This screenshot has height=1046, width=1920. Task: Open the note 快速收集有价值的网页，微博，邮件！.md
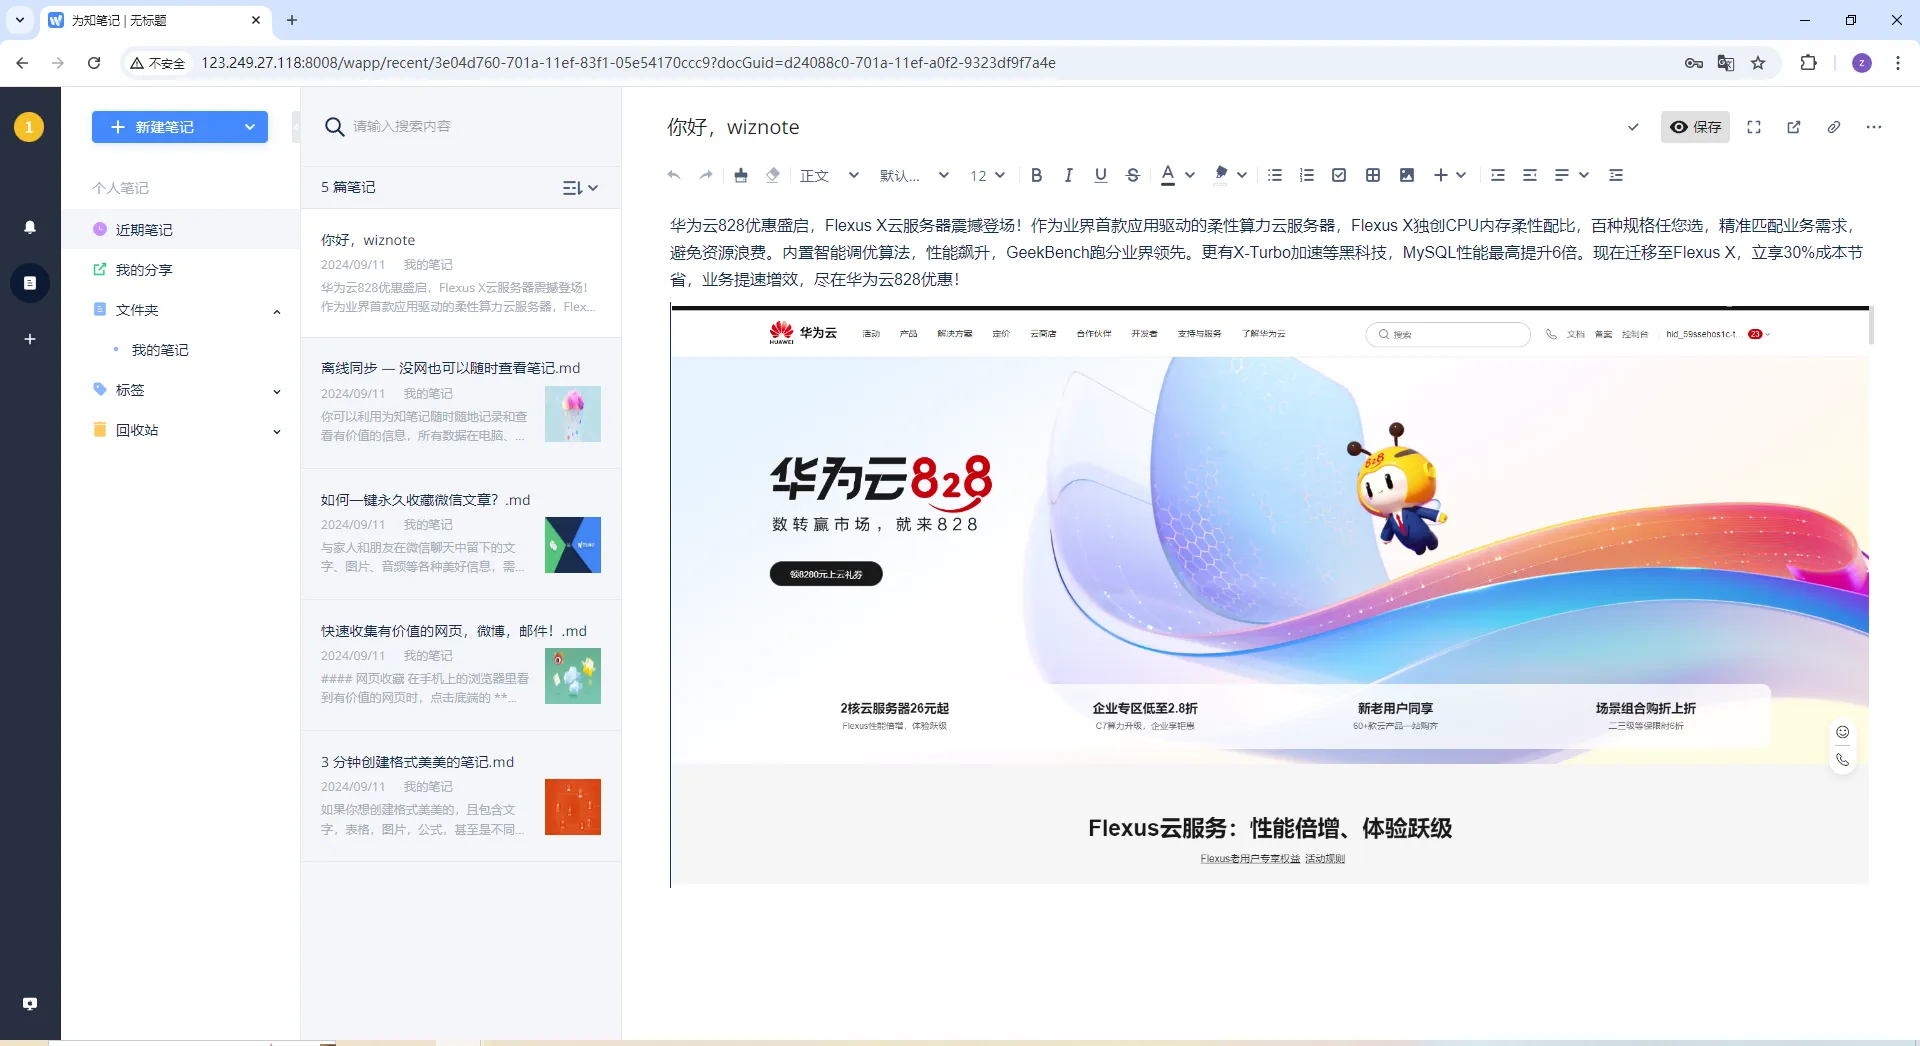461,665
